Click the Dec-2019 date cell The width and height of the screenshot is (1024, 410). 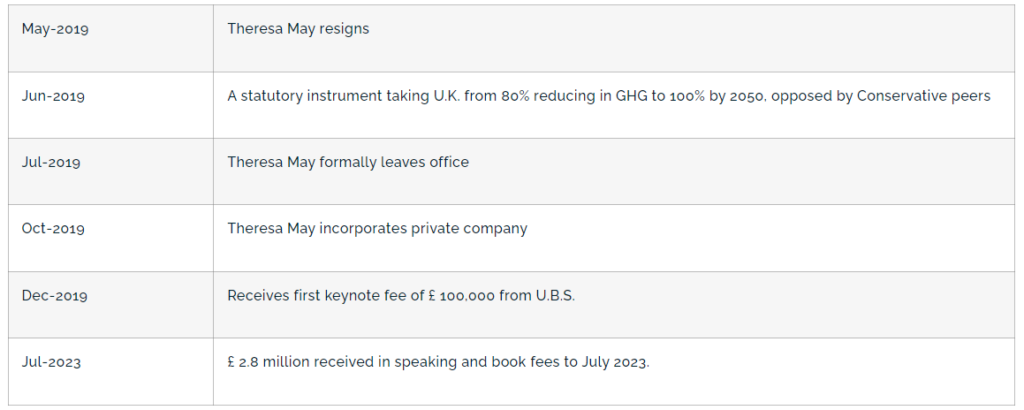54,296
